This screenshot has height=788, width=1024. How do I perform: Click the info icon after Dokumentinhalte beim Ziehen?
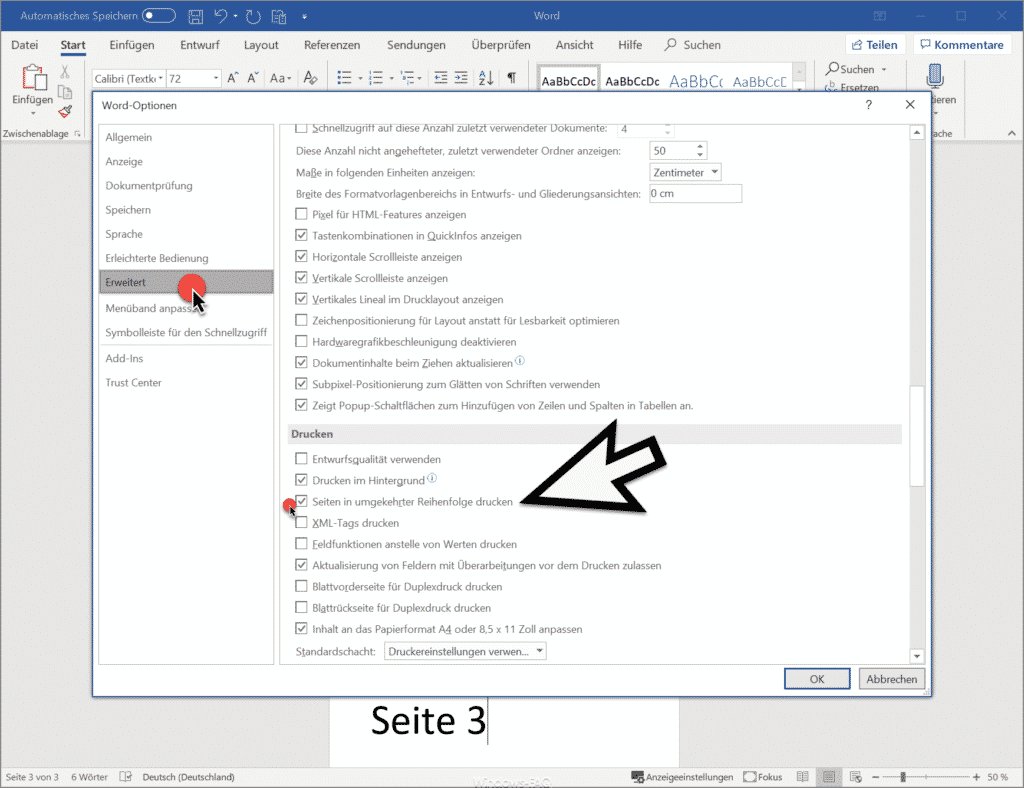click(x=520, y=360)
